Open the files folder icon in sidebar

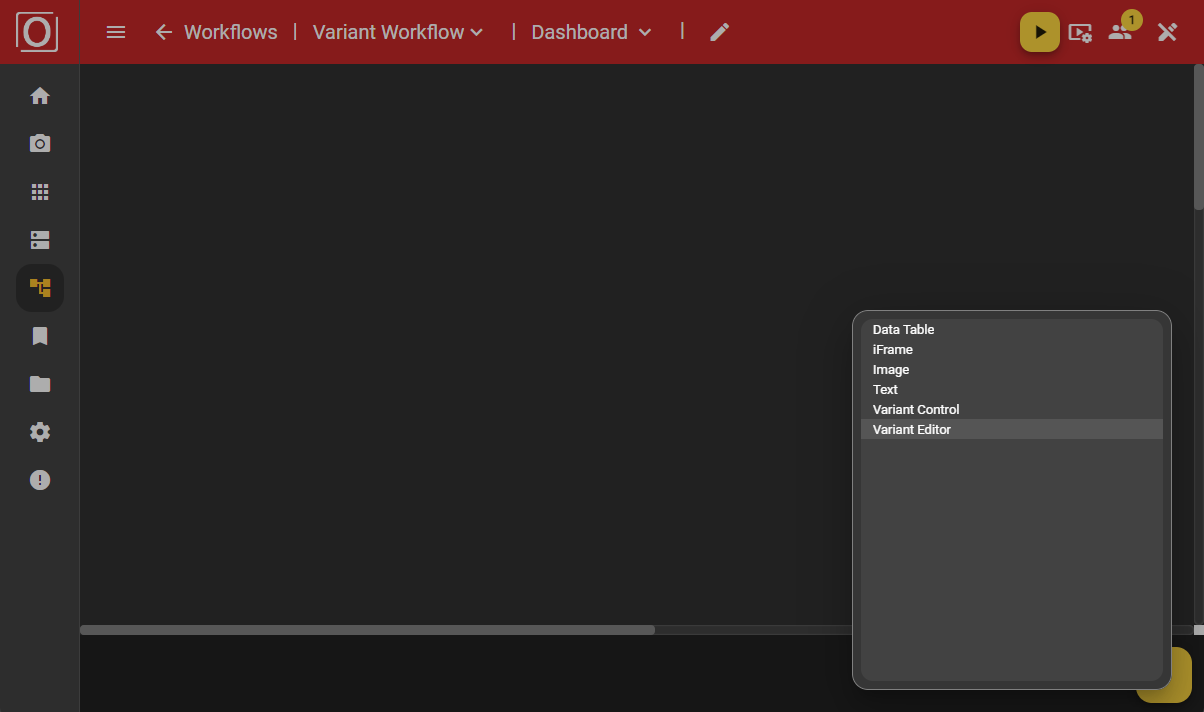click(39, 383)
